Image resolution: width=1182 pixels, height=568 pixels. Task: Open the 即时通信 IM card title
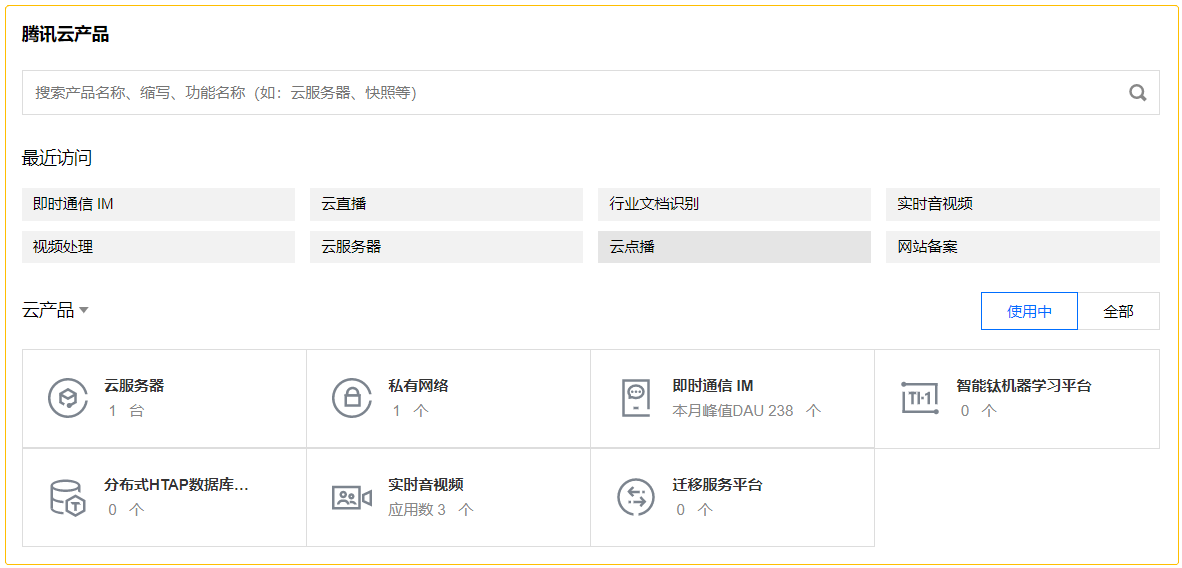[712, 386]
